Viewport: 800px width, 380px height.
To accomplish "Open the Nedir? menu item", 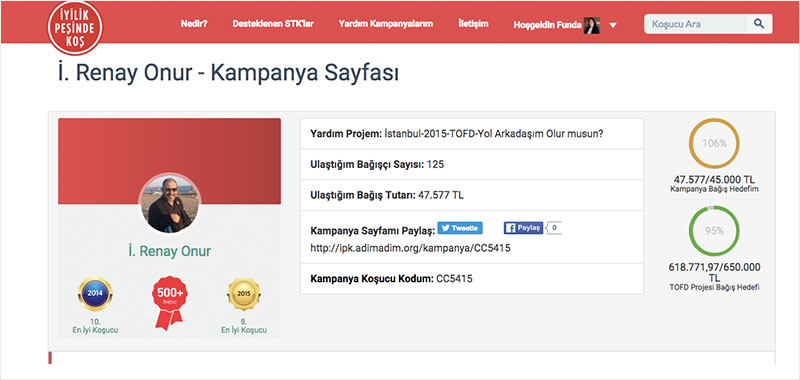I will click(194, 24).
